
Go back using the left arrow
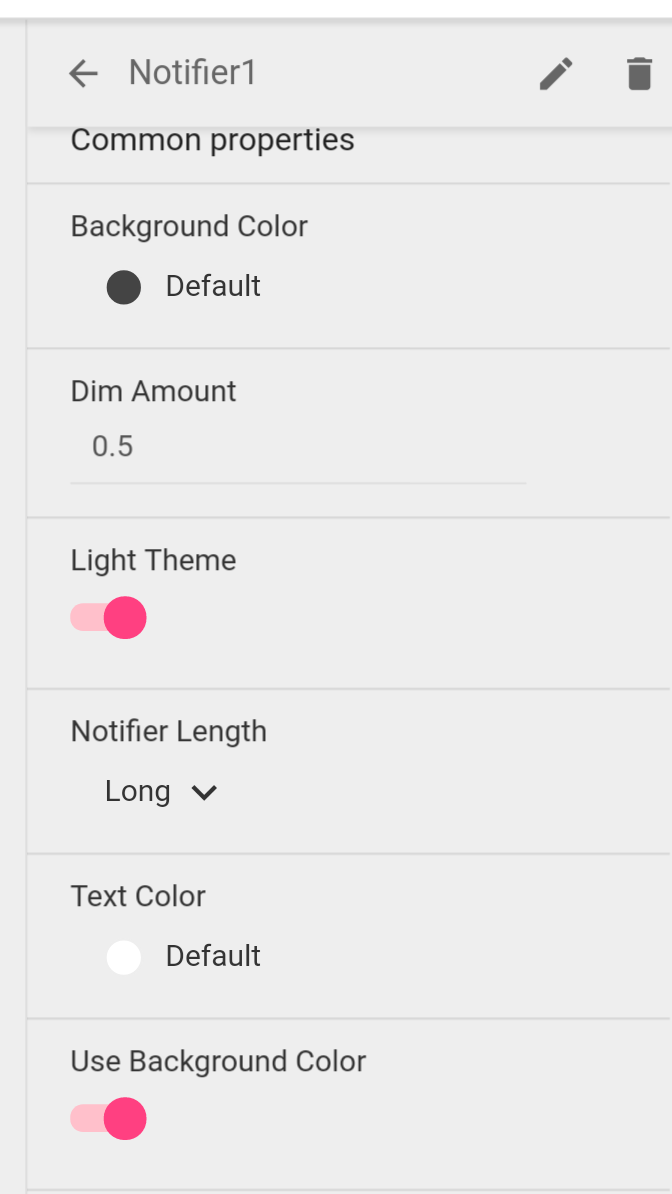click(84, 73)
